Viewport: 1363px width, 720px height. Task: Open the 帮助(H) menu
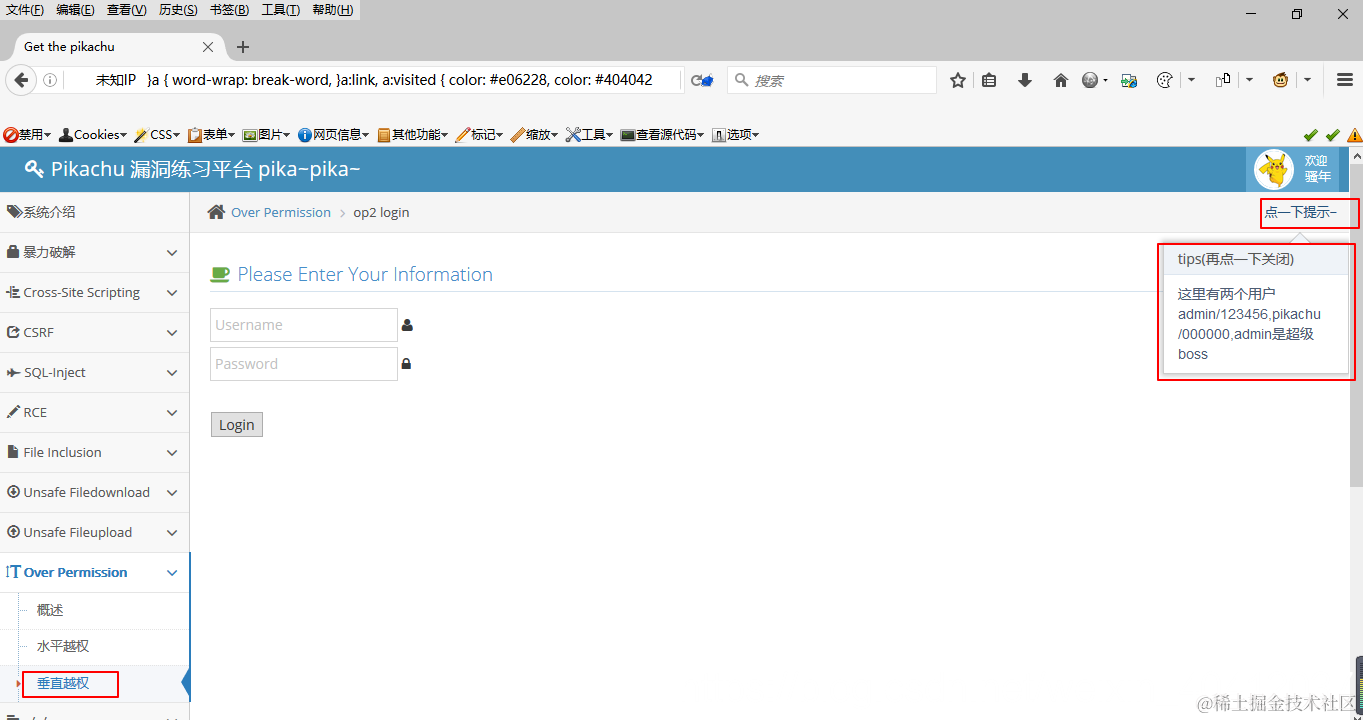point(332,10)
